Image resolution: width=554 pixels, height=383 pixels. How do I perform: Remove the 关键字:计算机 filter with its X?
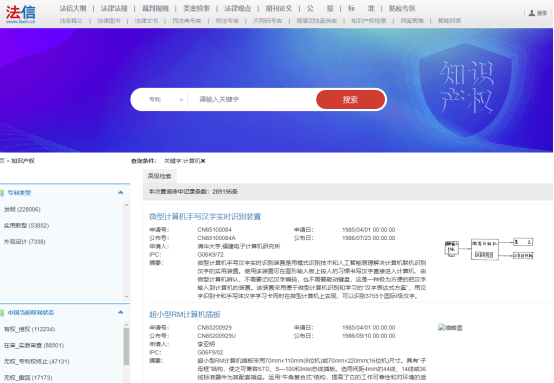pos(203,161)
